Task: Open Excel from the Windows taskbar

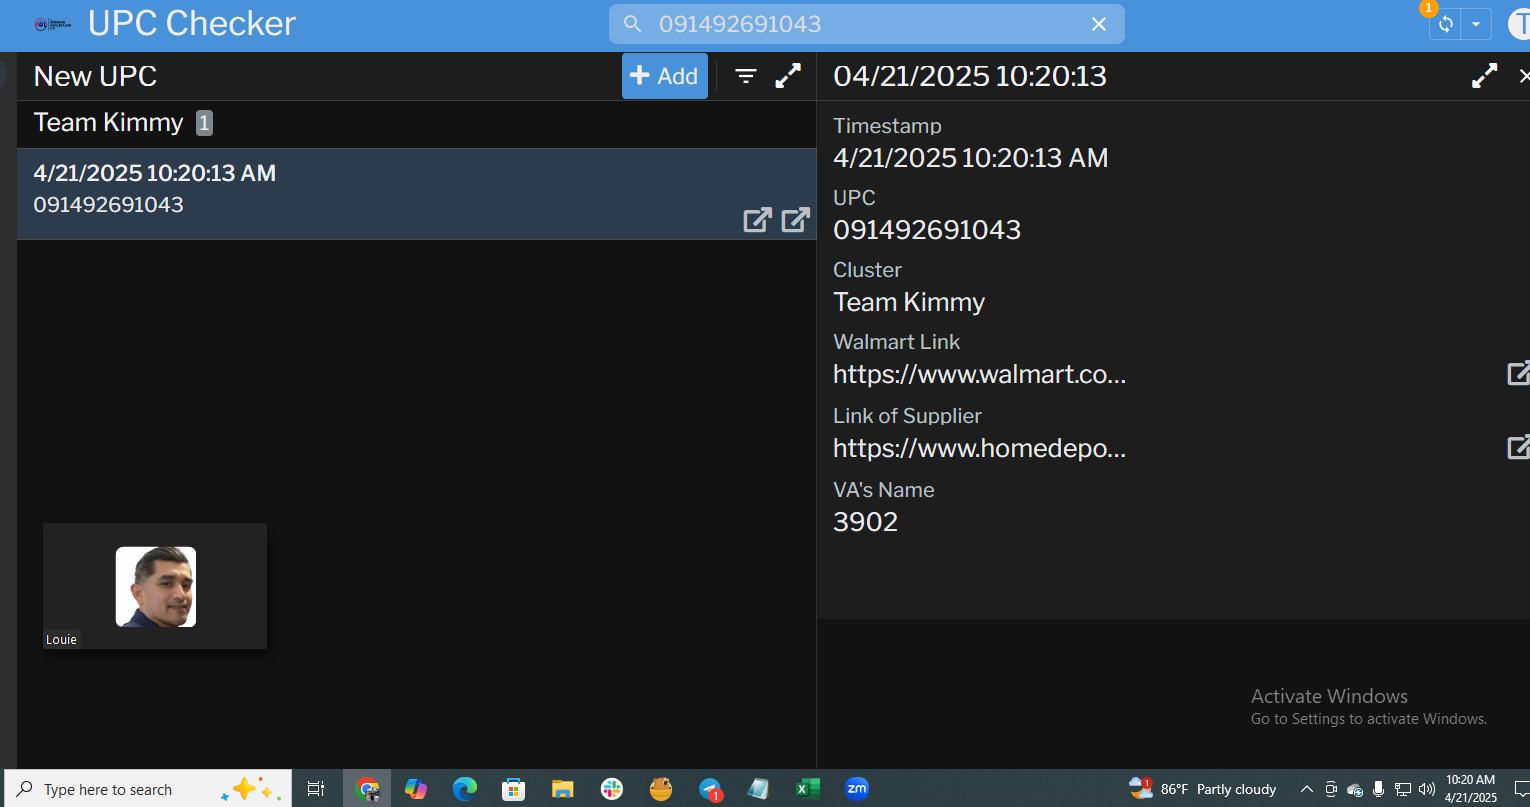Action: (x=806, y=789)
